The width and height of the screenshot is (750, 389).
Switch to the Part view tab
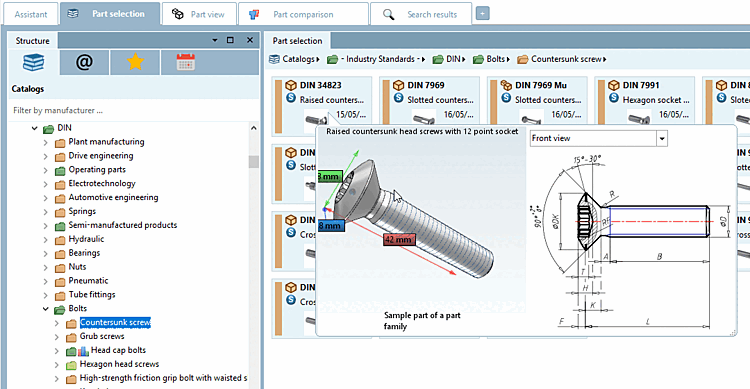199,14
